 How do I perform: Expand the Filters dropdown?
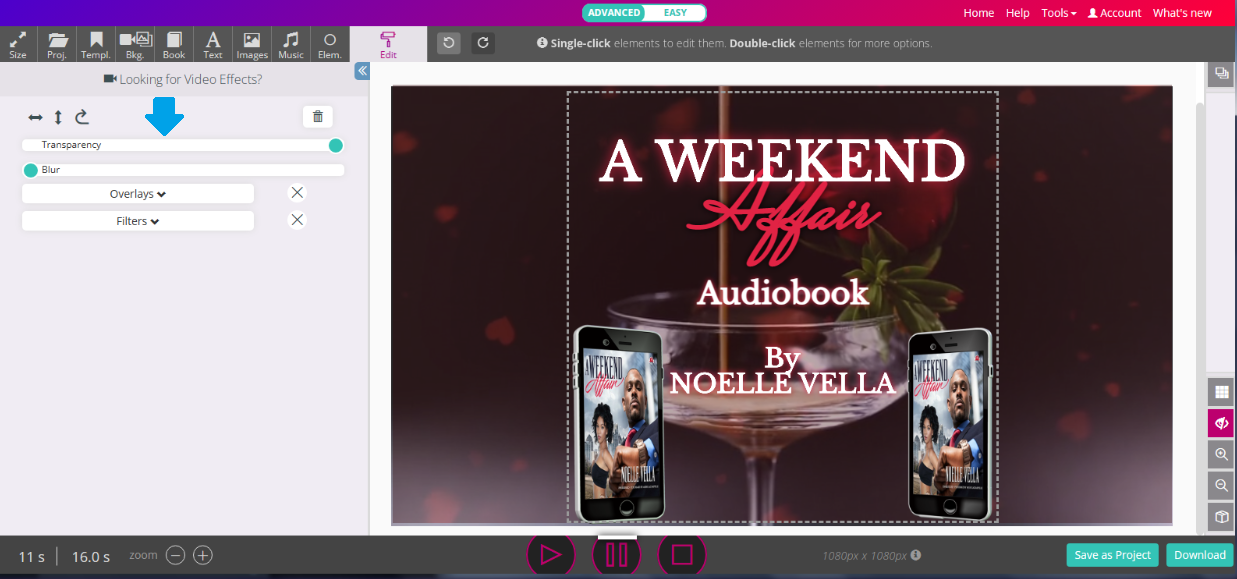tap(138, 221)
